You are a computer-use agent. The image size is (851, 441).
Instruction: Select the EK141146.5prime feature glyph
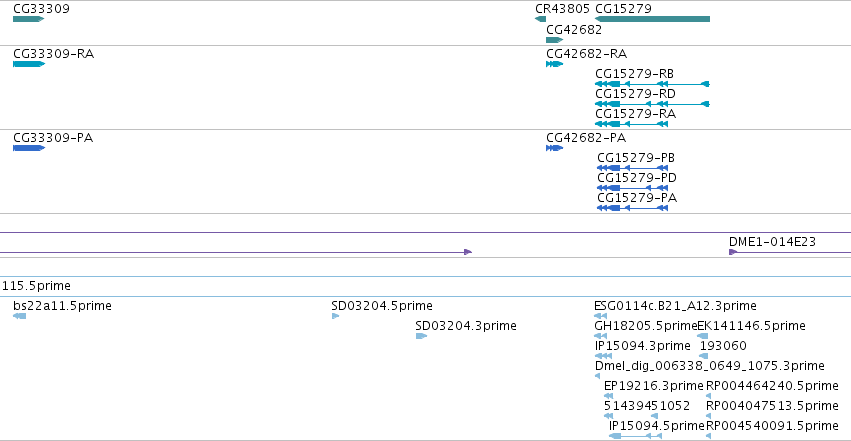(703, 336)
